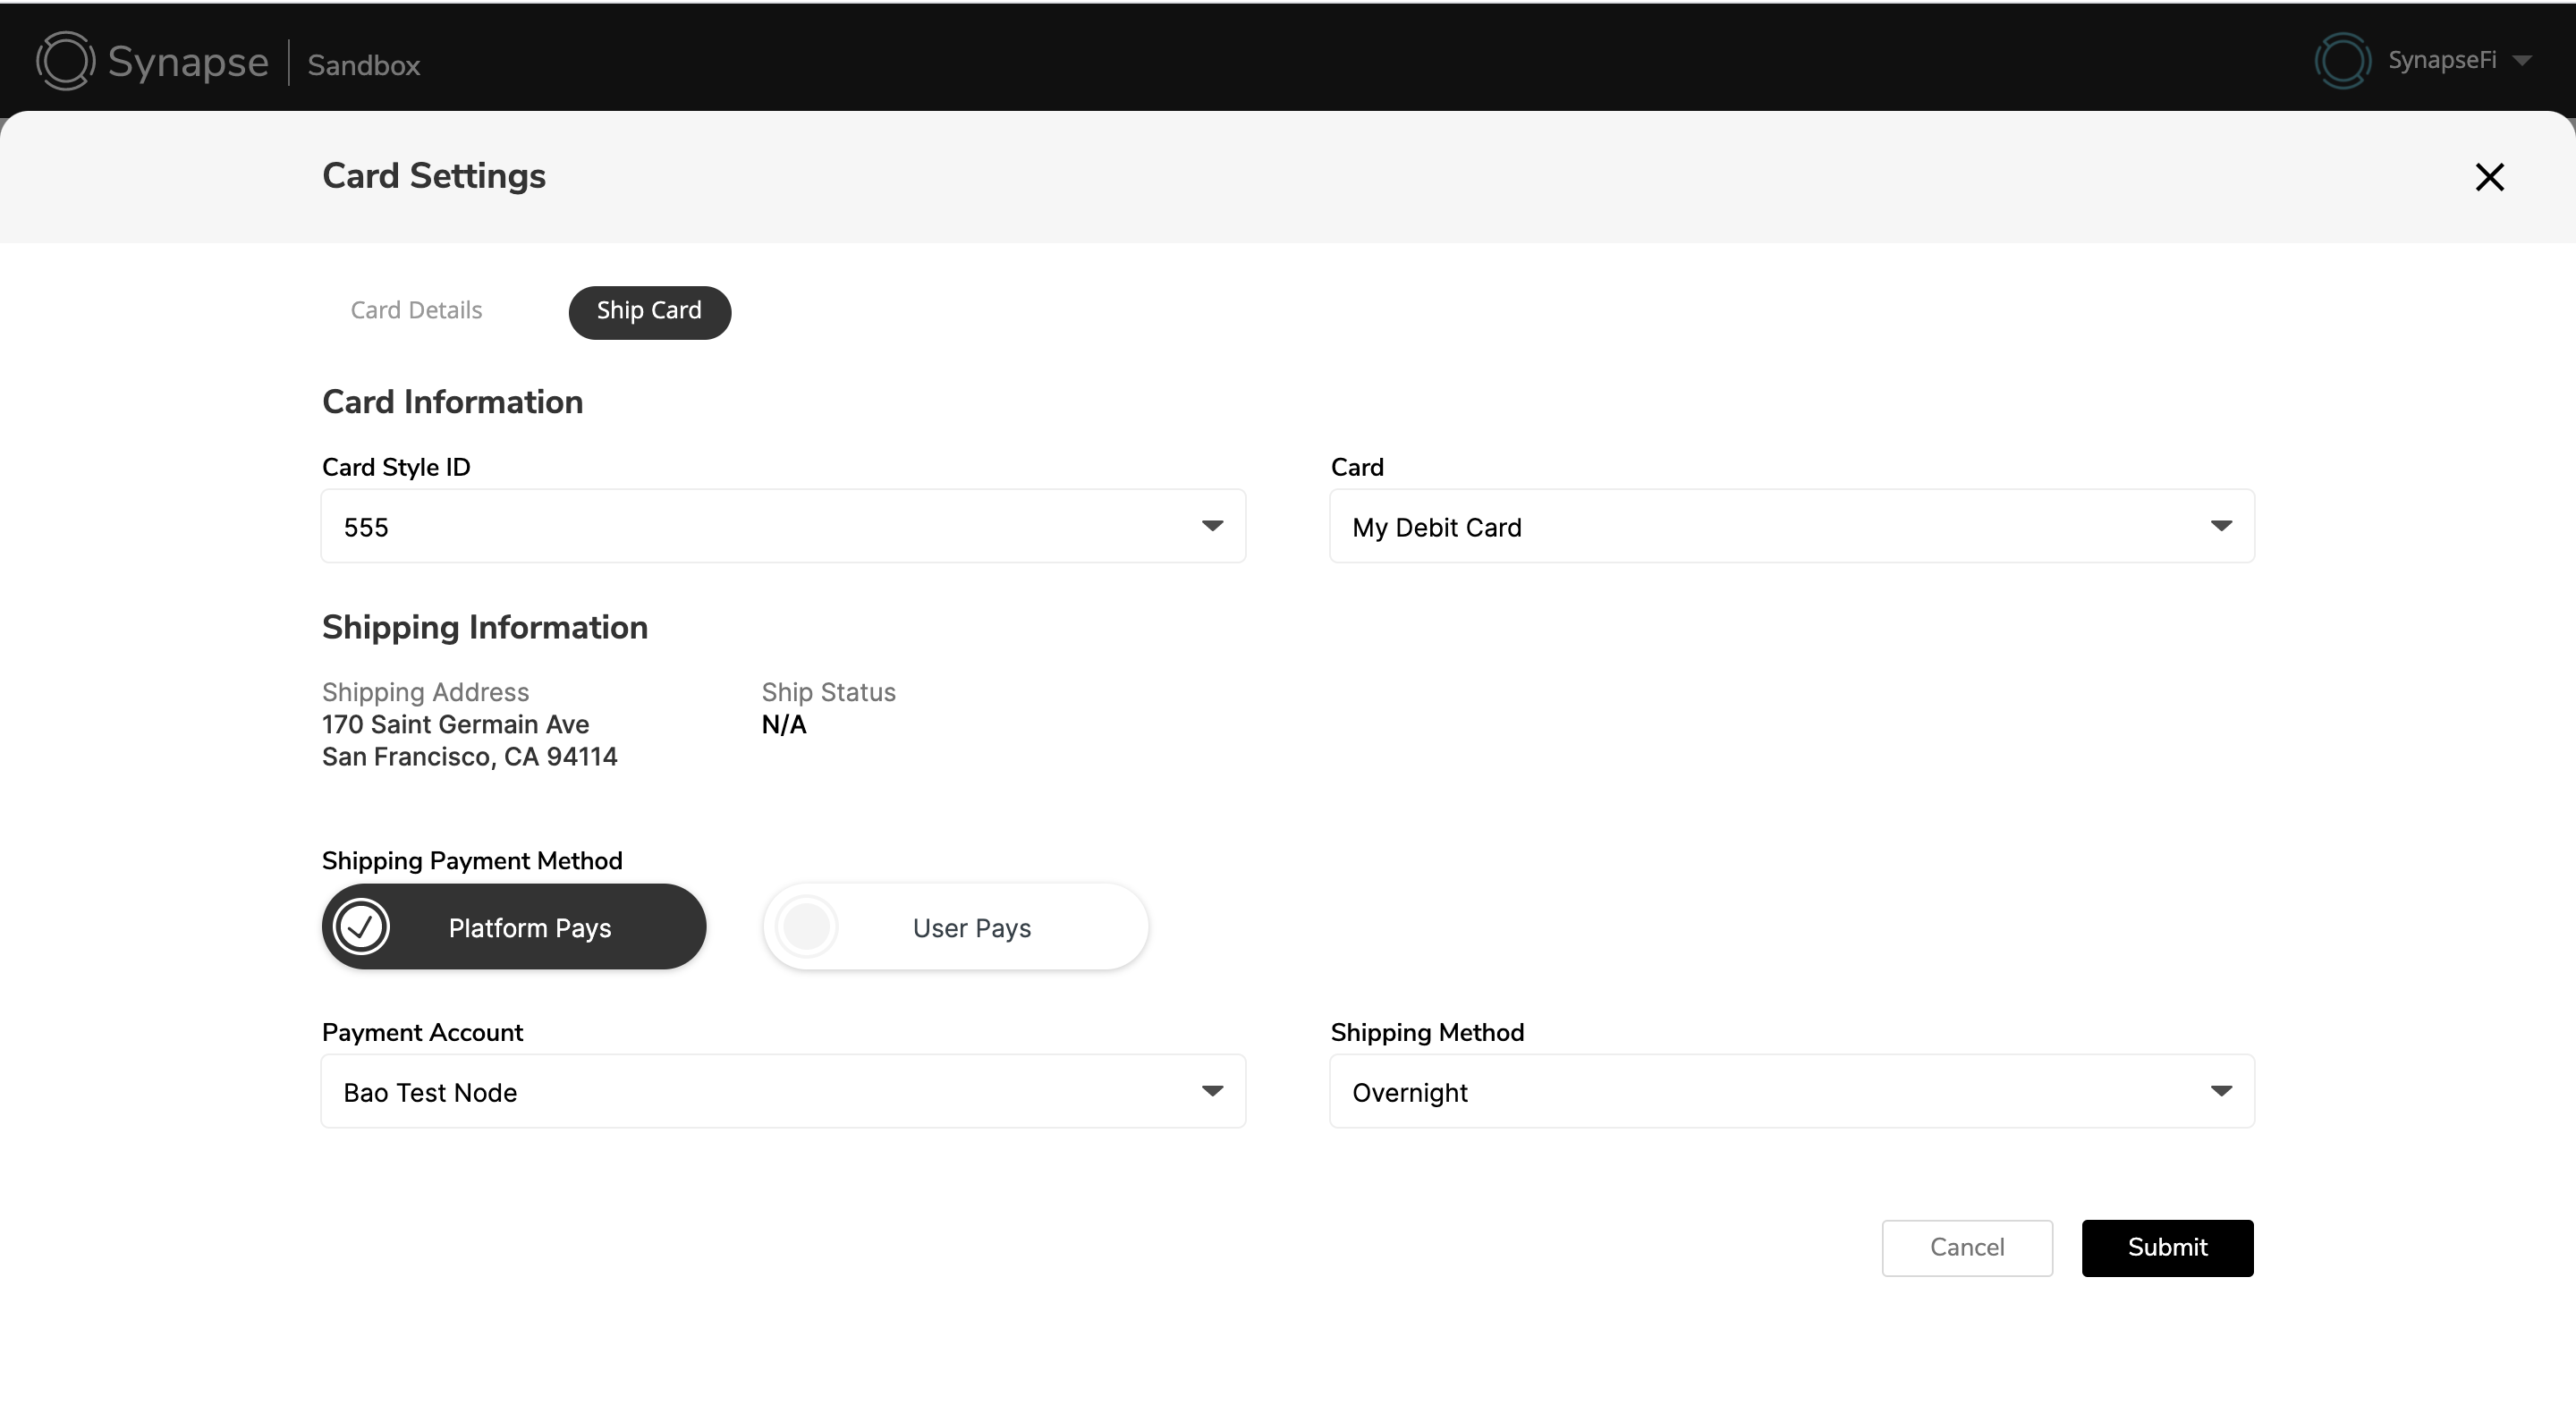Image resolution: width=2576 pixels, height=1413 pixels.
Task: Click the SynapseFi account avatar icon
Action: 2342,61
